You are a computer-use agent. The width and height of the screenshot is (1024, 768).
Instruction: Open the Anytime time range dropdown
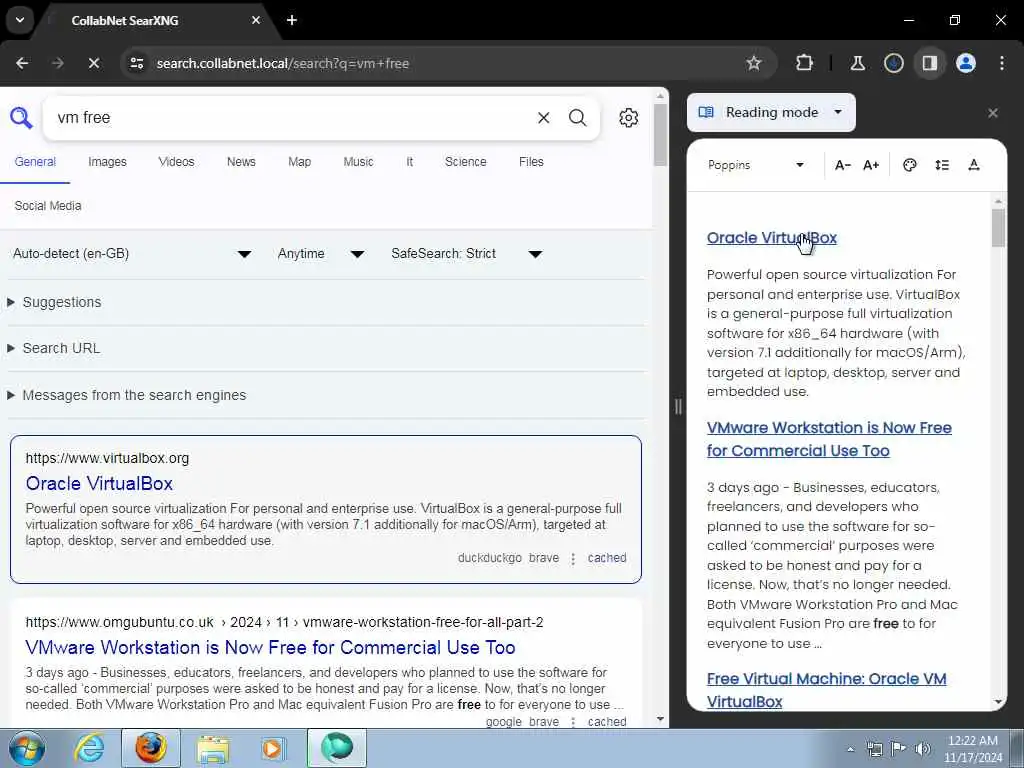(320, 253)
